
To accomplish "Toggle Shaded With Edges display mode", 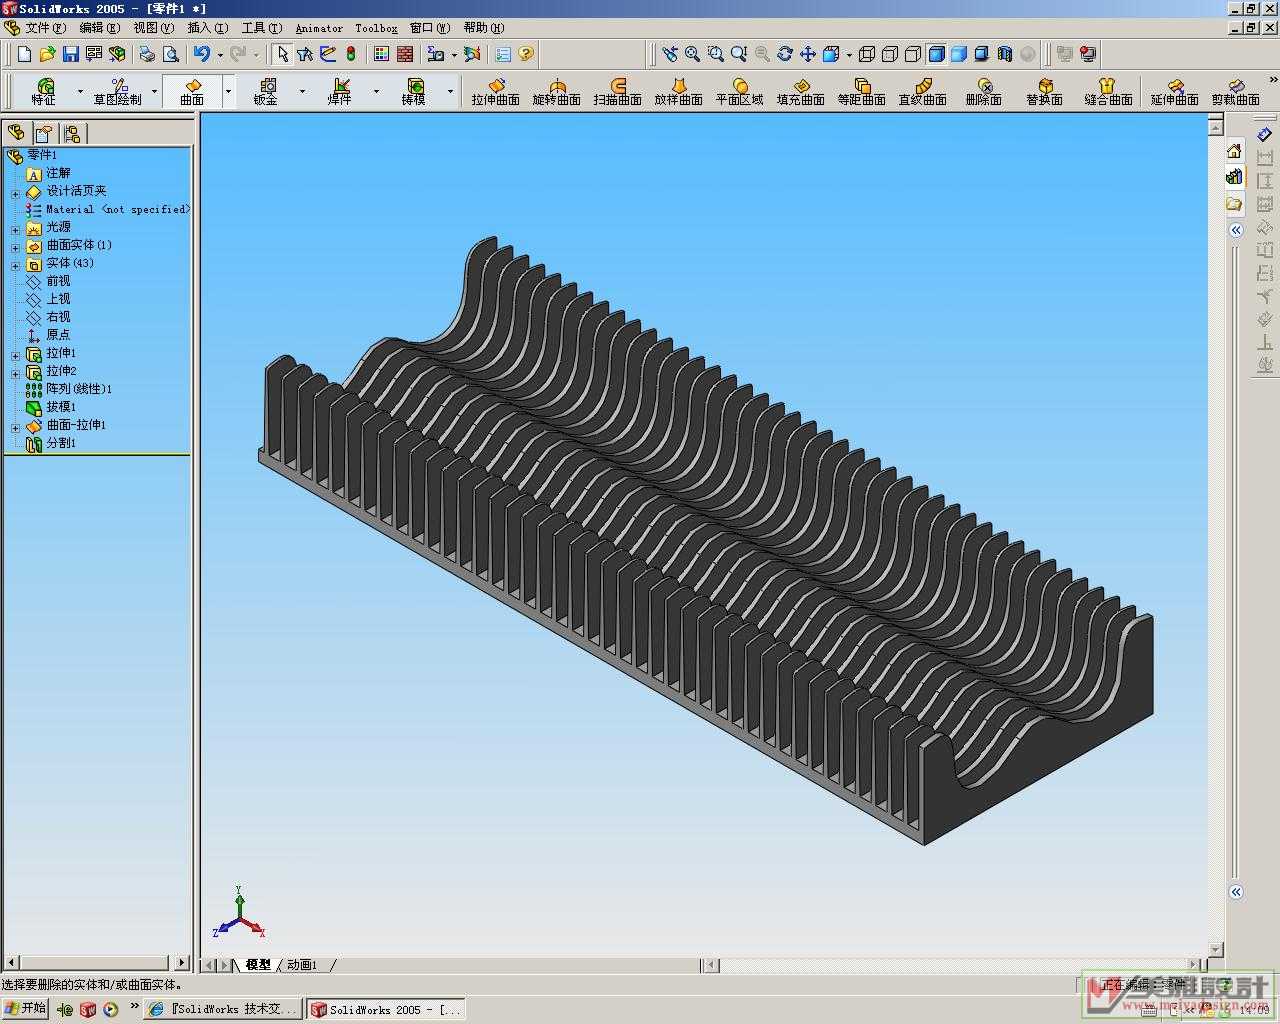I will pyautogui.click(x=936, y=54).
